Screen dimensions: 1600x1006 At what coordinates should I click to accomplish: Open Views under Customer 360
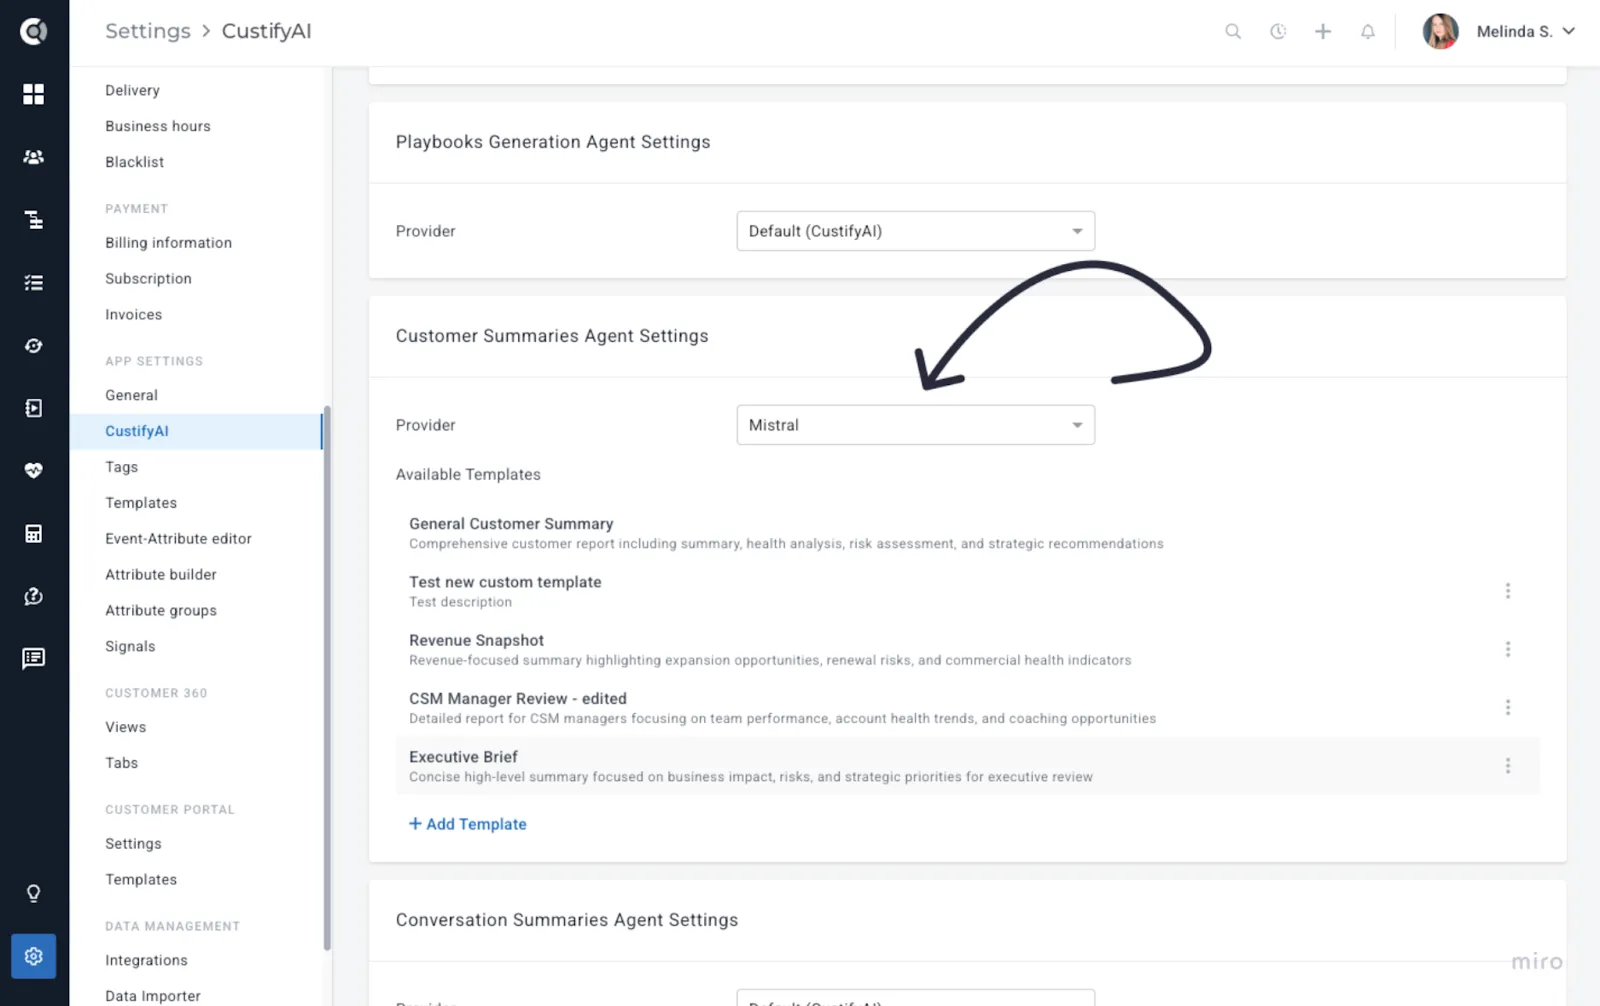[x=125, y=727]
